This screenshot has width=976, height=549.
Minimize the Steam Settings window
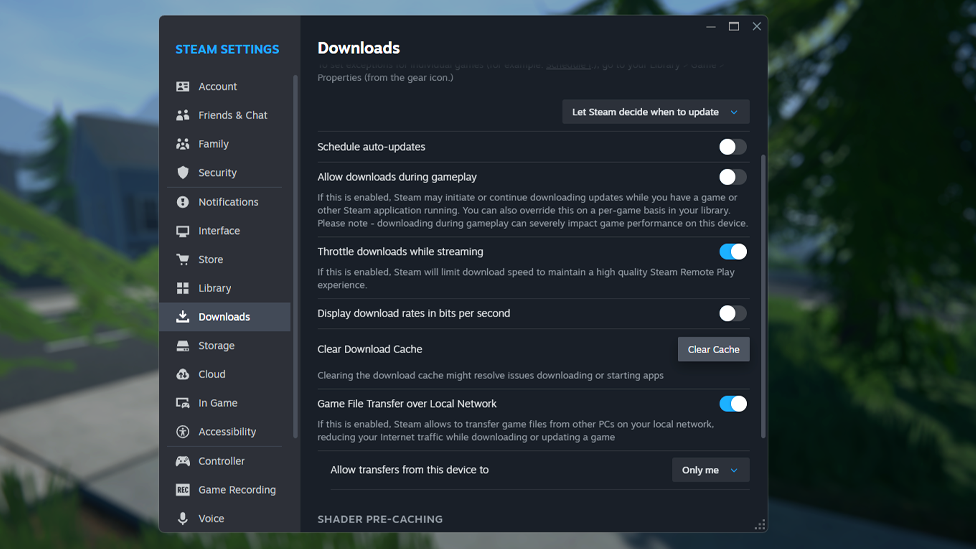pyautogui.click(x=711, y=27)
